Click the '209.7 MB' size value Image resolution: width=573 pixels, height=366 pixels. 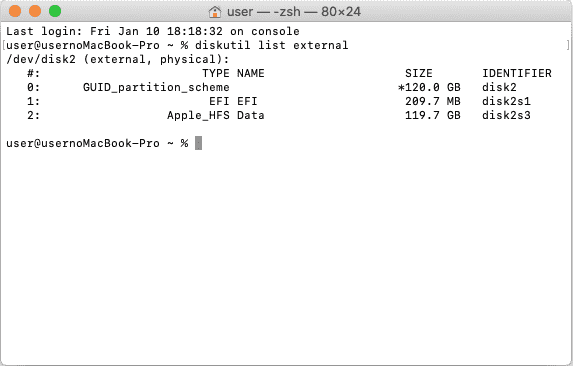tap(433, 101)
